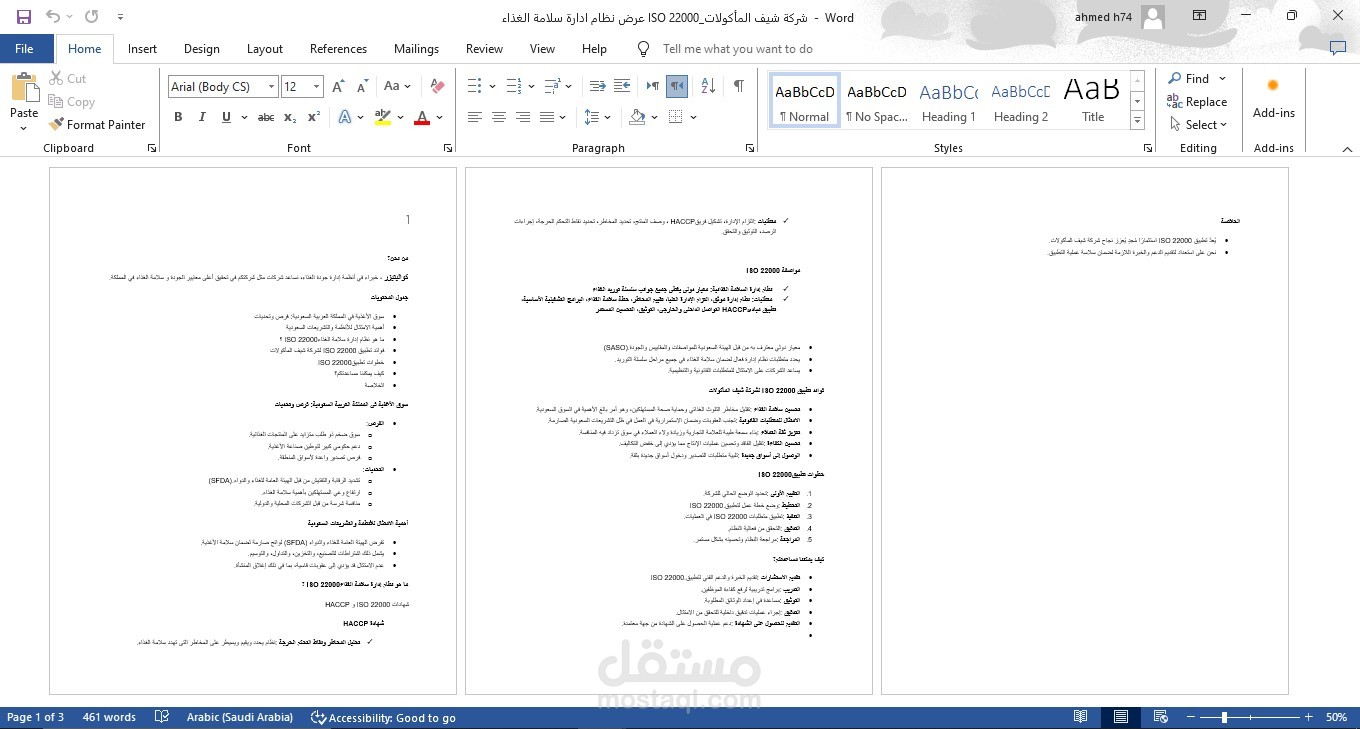
Task: Center align the text
Action: tap(499, 117)
